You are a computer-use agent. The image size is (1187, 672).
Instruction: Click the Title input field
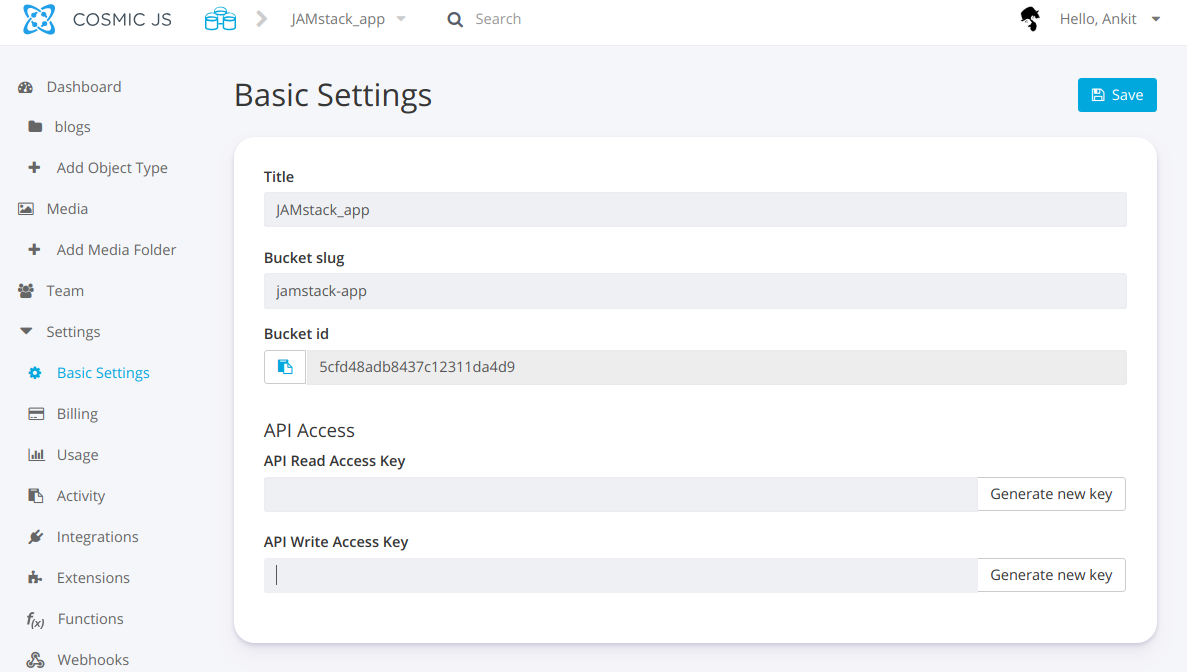[695, 210]
